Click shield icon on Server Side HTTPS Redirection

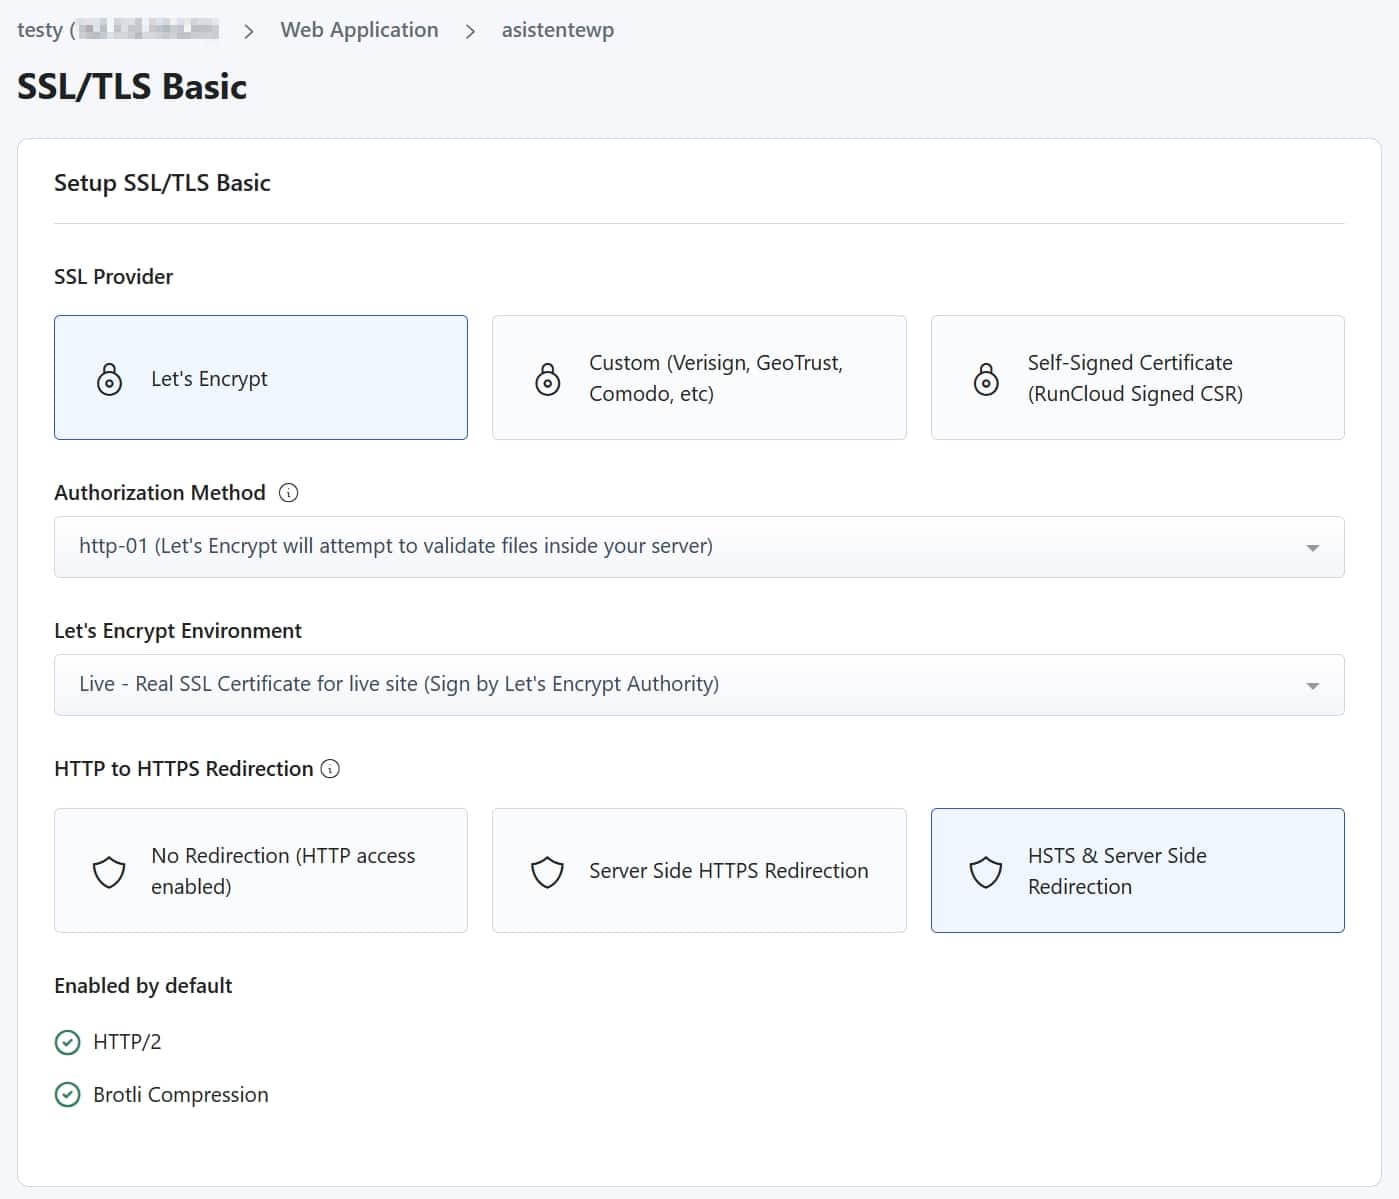click(x=547, y=871)
